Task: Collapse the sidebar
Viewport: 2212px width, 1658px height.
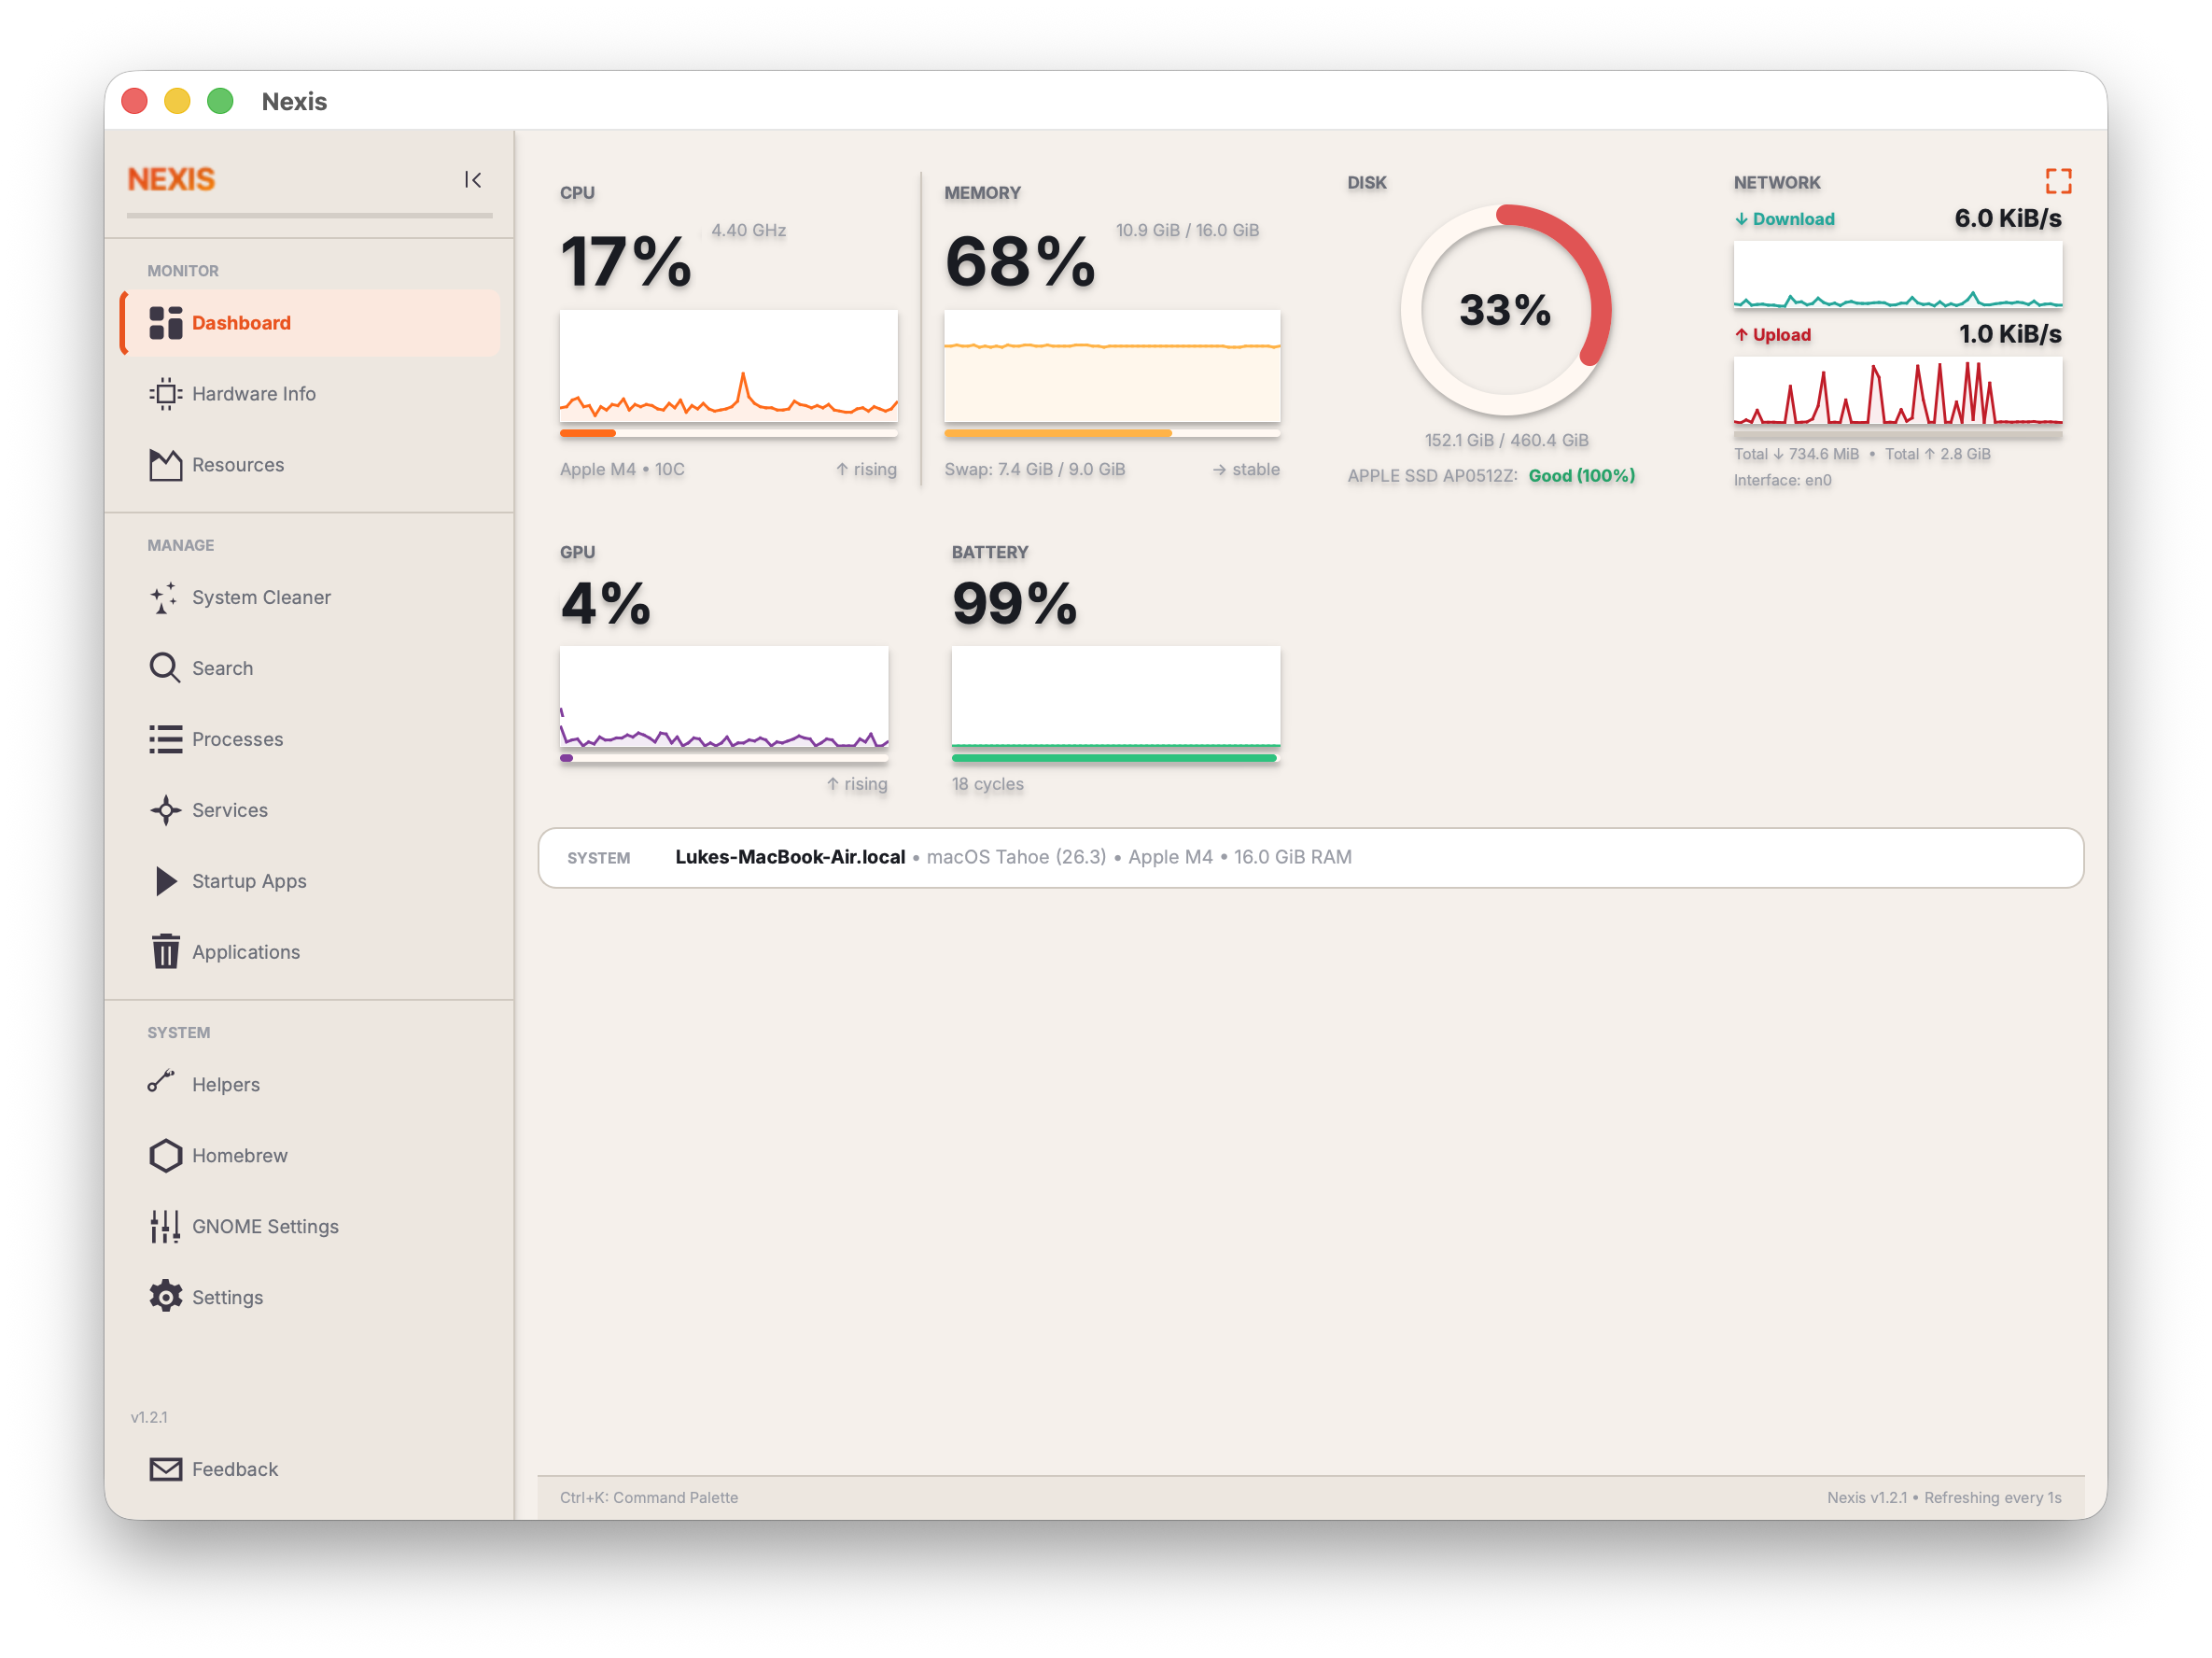Action: [x=473, y=180]
